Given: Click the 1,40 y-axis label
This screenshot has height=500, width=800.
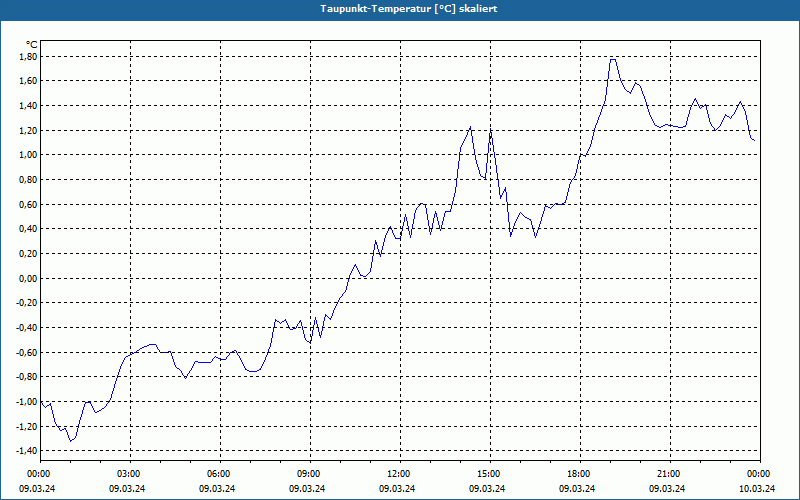Looking at the screenshot, I should click(29, 106).
